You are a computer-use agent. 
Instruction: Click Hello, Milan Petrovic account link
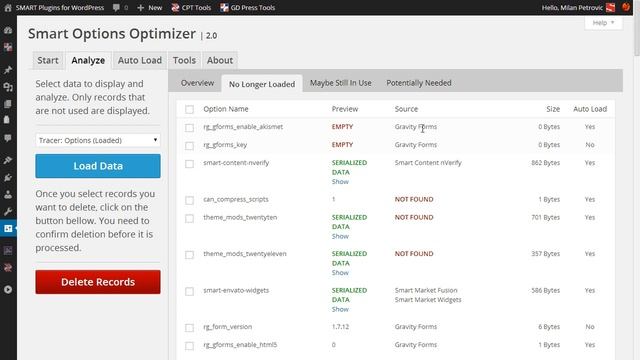[x=572, y=7]
